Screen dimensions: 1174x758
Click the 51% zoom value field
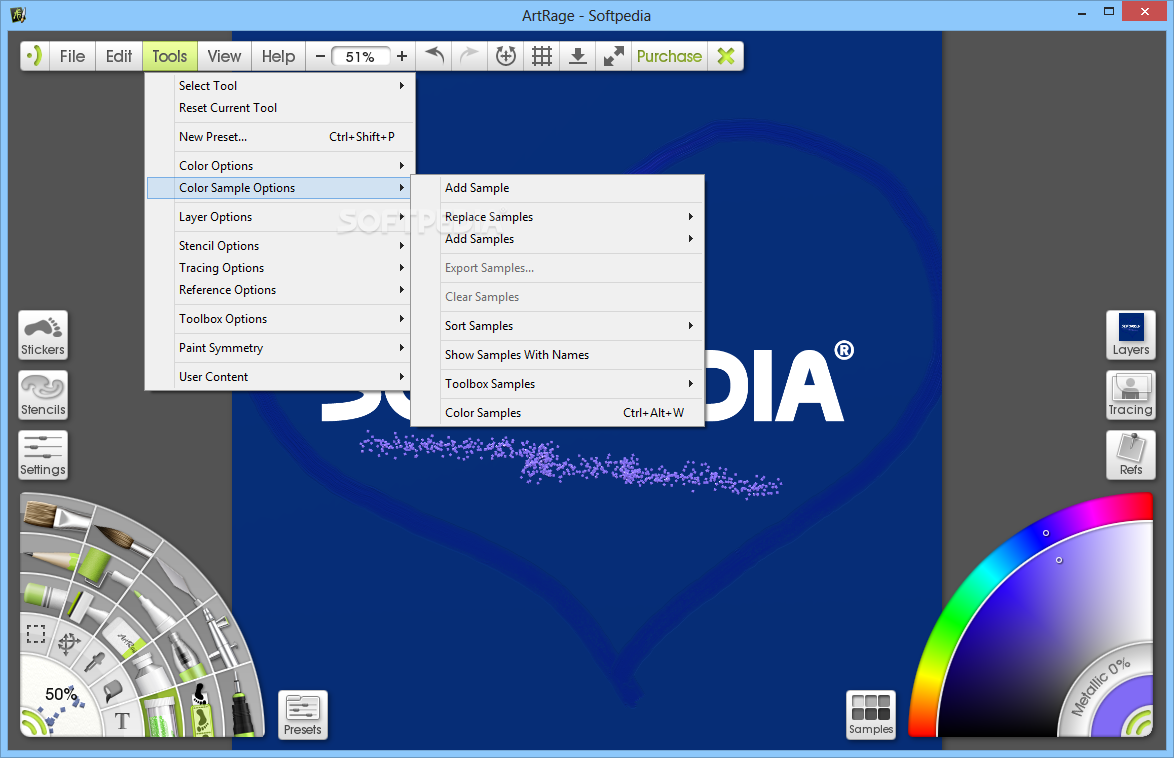[x=360, y=56]
